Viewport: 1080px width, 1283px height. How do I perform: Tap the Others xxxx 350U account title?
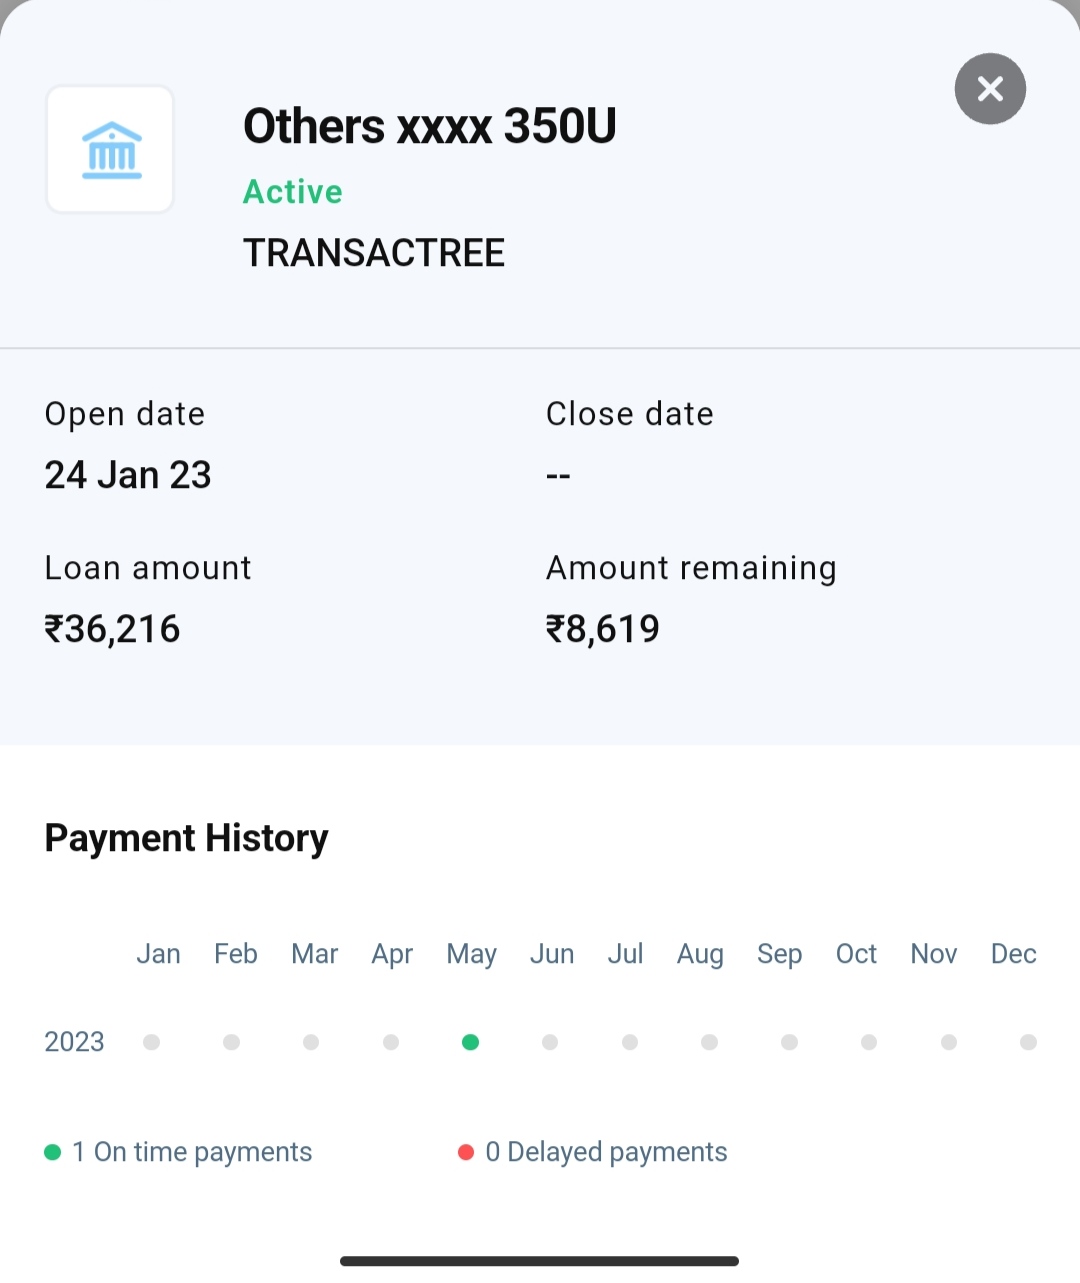tap(429, 126)
